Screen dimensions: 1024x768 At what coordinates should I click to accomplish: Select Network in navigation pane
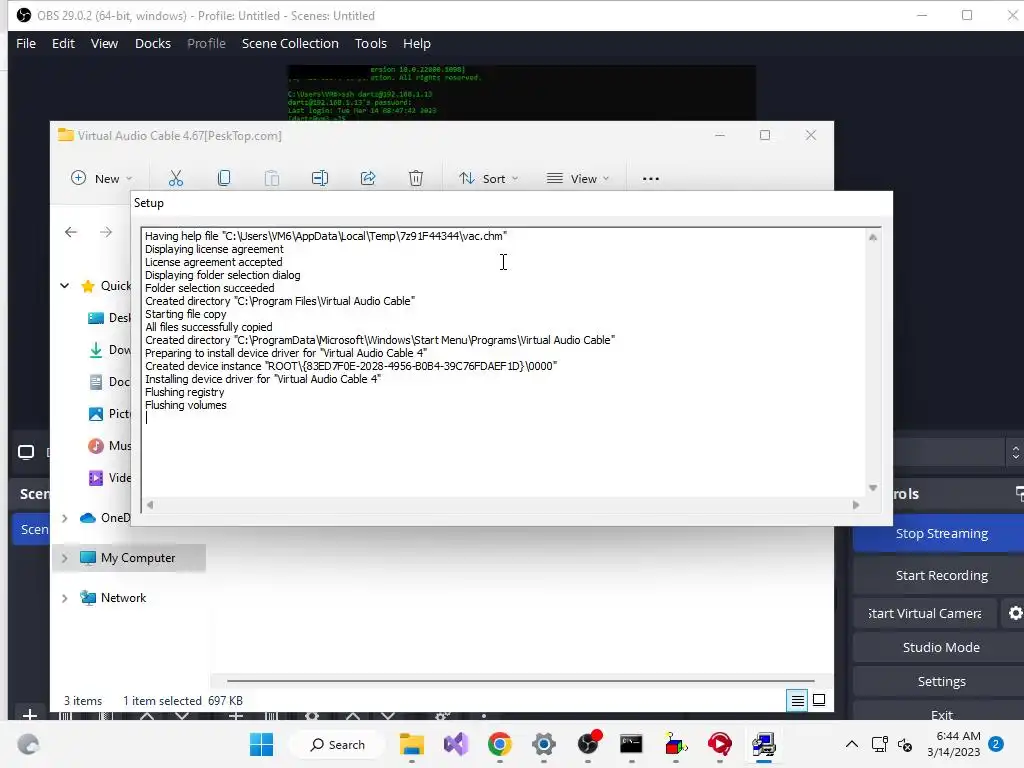[123, 598]
